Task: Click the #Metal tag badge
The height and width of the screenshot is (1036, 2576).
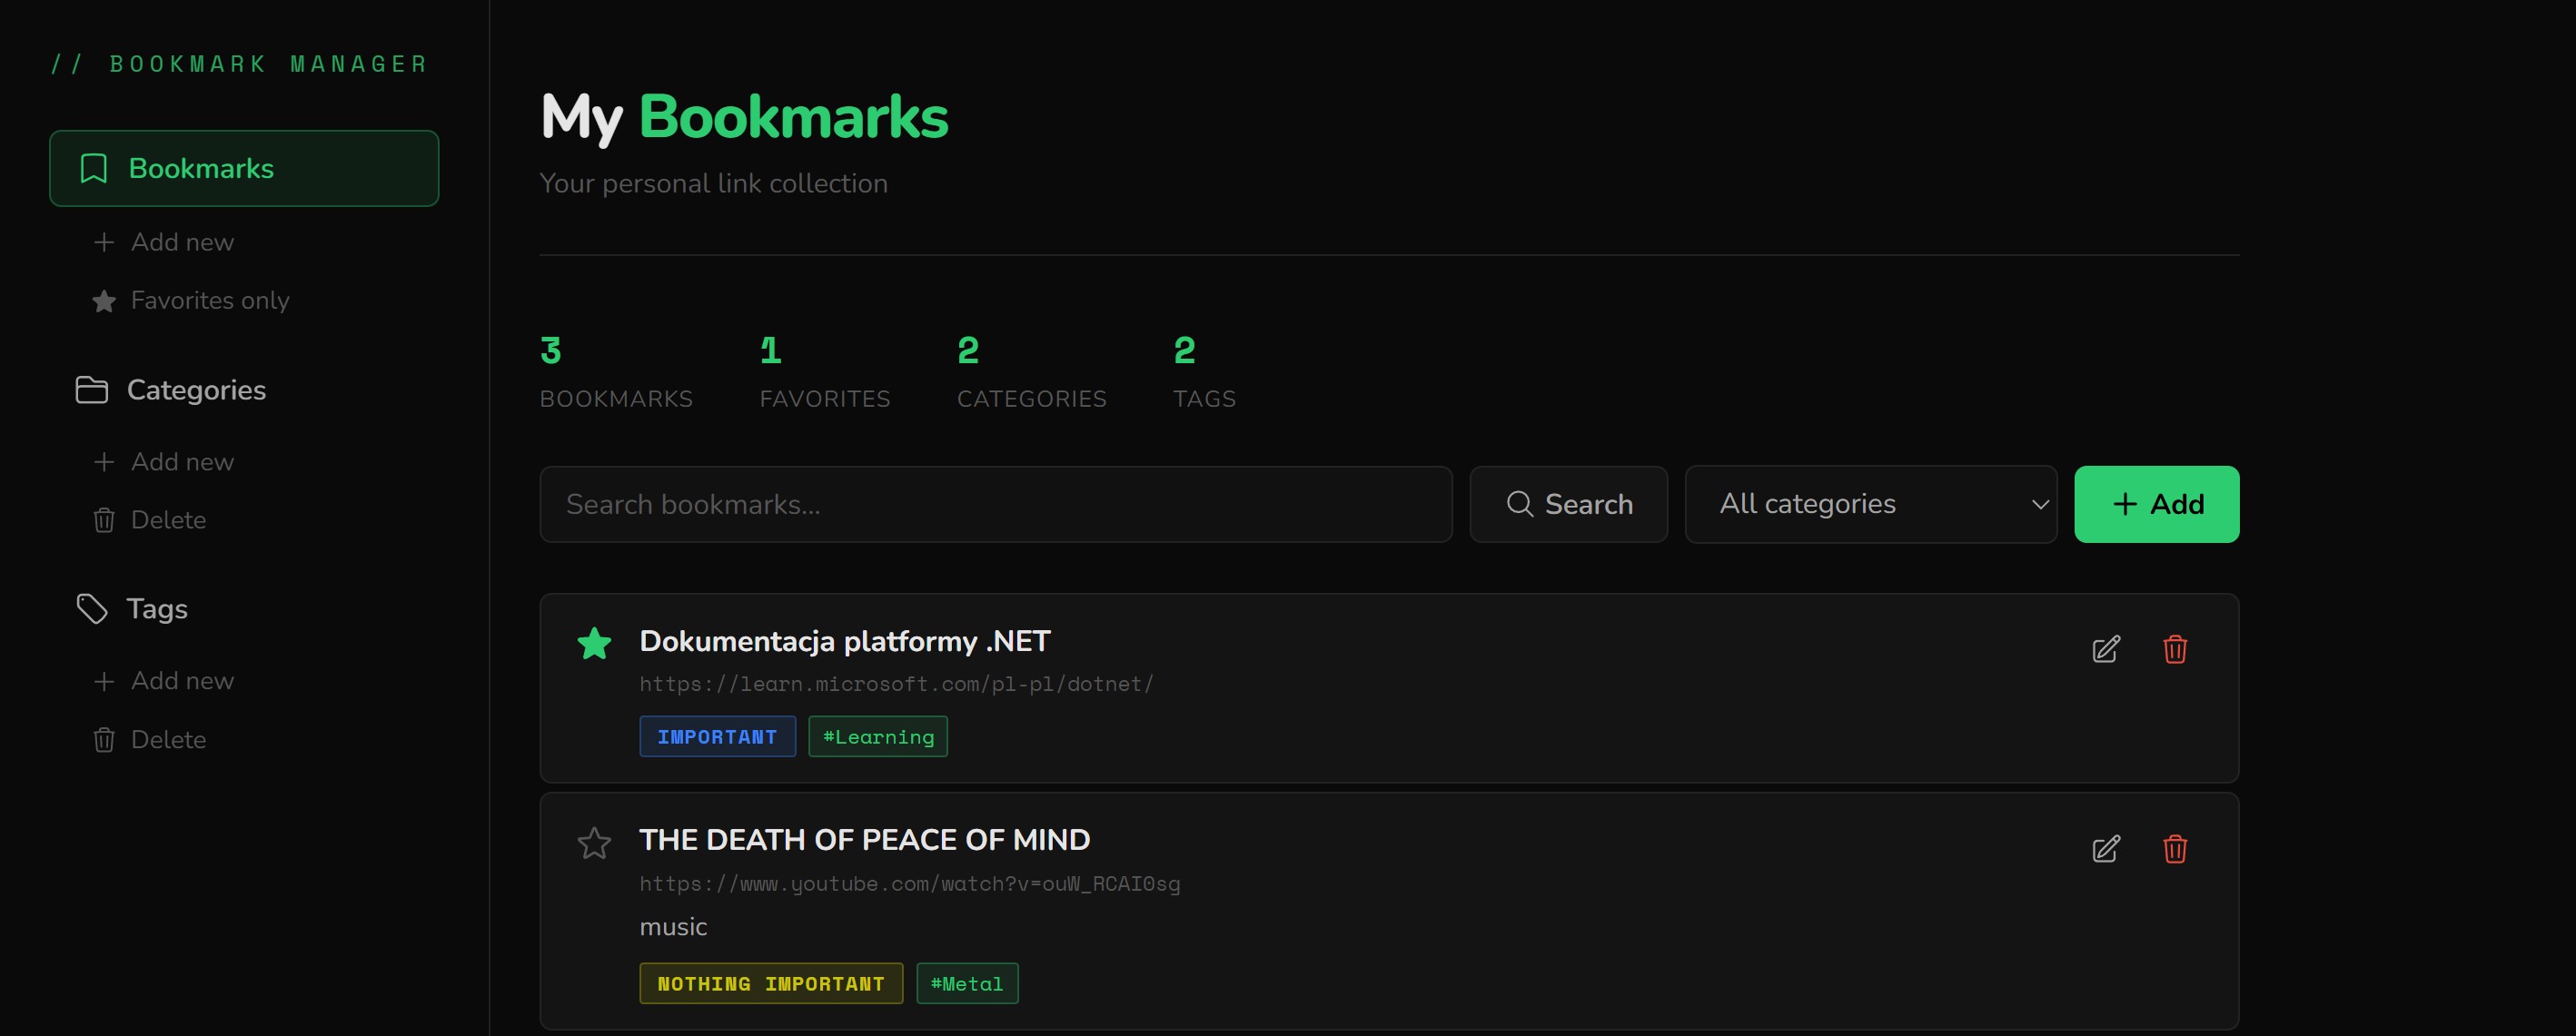Action: pos(967,983)
